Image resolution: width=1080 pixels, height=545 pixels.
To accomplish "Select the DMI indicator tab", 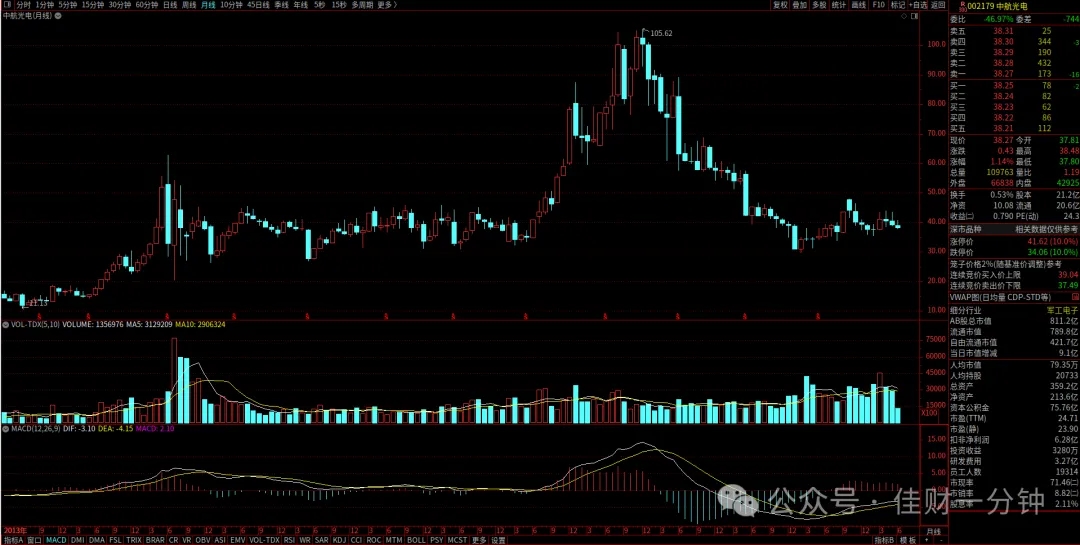I will (77, 540).
